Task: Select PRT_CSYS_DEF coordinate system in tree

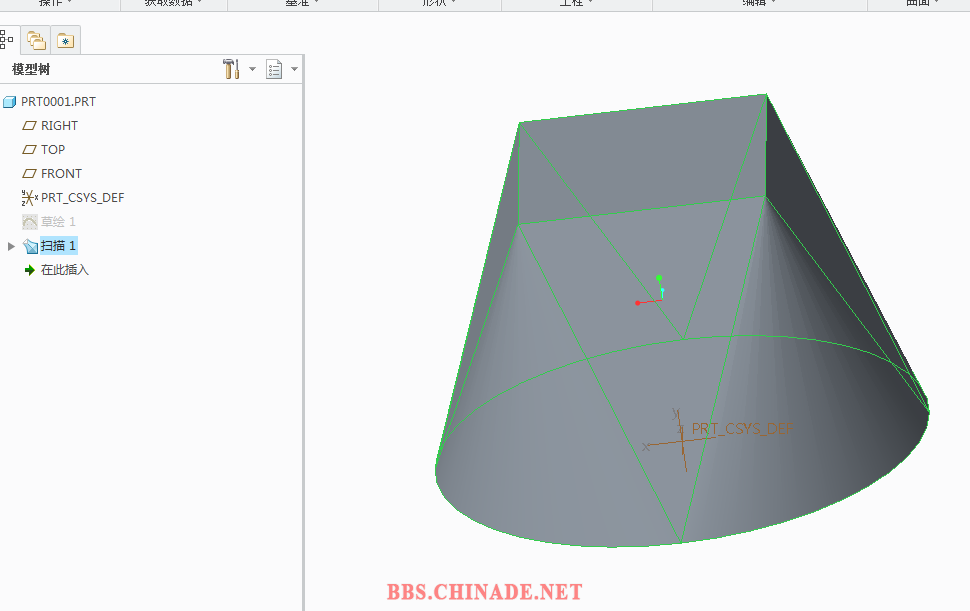Action: tap(82, 198)
